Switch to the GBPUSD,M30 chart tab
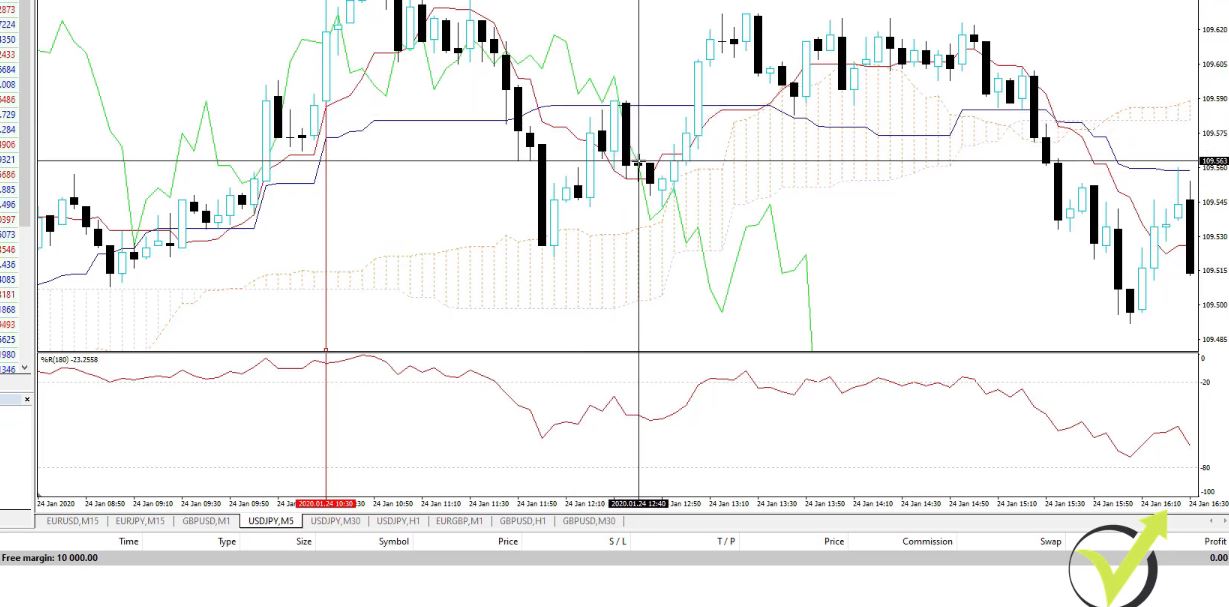The height and width of the screenshot is (607, 1229). pyautogui.click(x=587, y=521)
